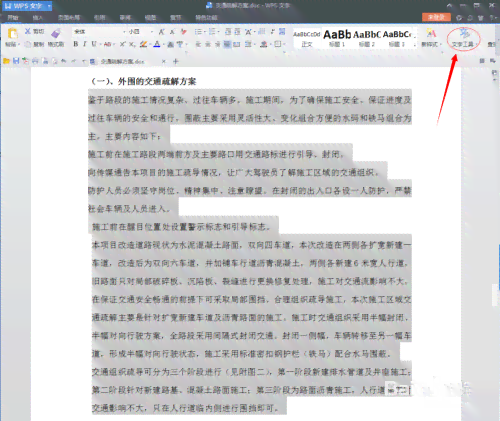Viewport: 500px width, 421px height.
Task: Expand the numbered list dropdown arrow
Action: pyautogui.click(x=218, y=32)
